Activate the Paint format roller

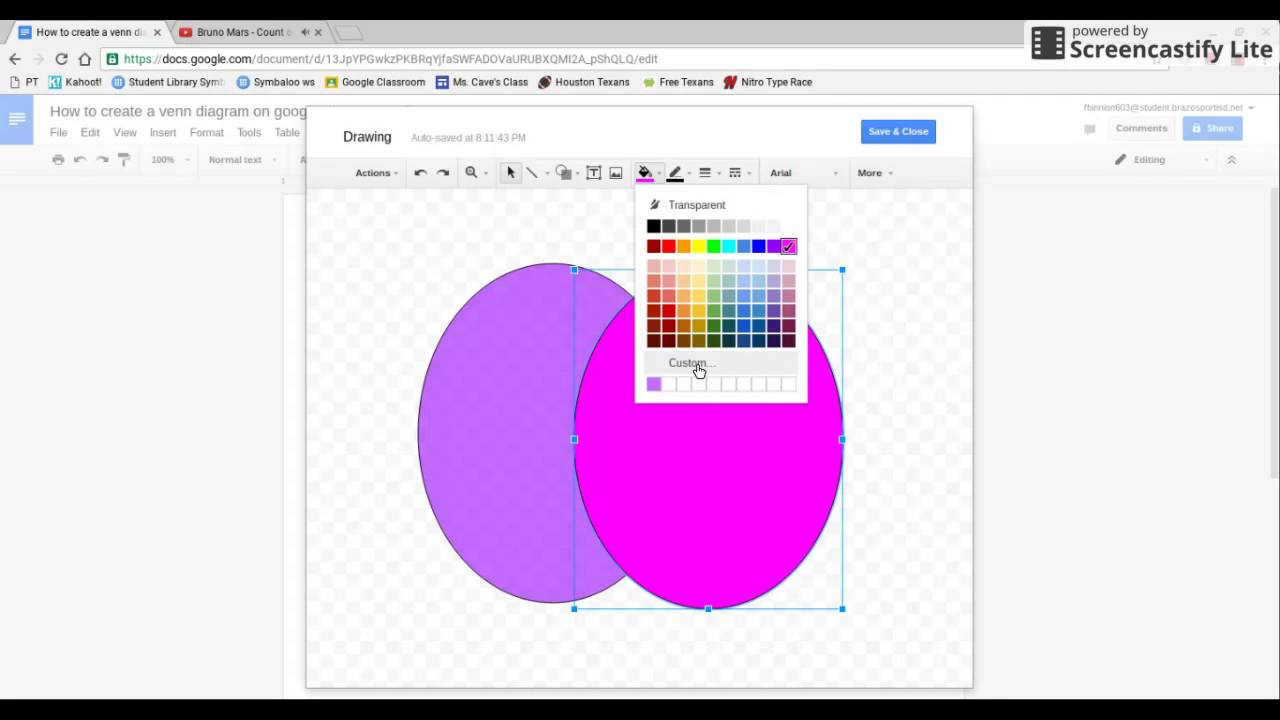(x=124, y=160)
